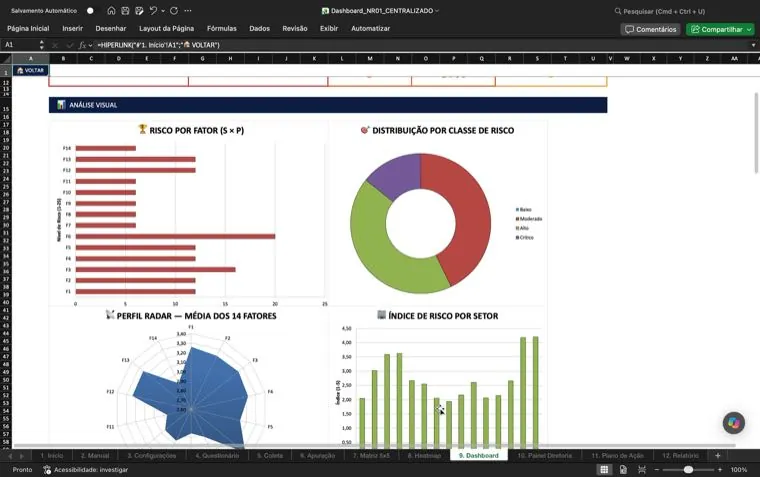Screen dimensions: 760x477
Task: Switch to Page Layout view icon
Action: pos(623,470)
